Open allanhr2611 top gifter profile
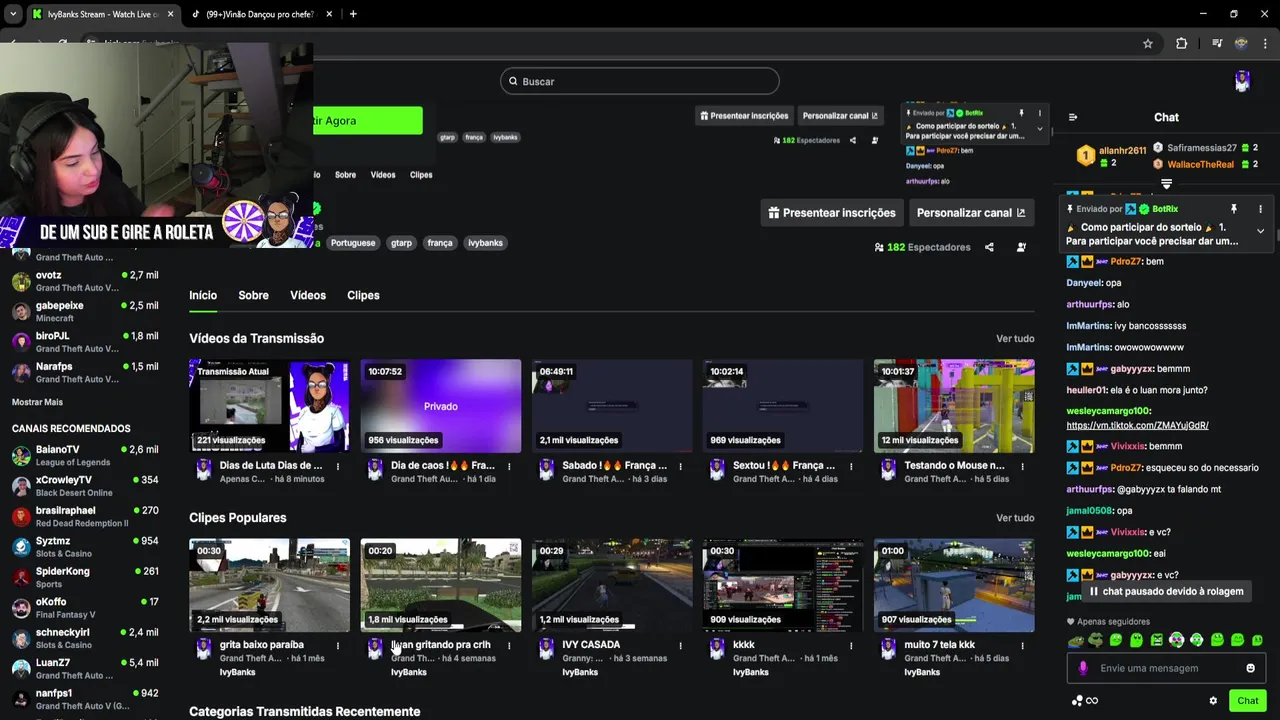This screenshot has height=720, width=1280. (1112, 156)
